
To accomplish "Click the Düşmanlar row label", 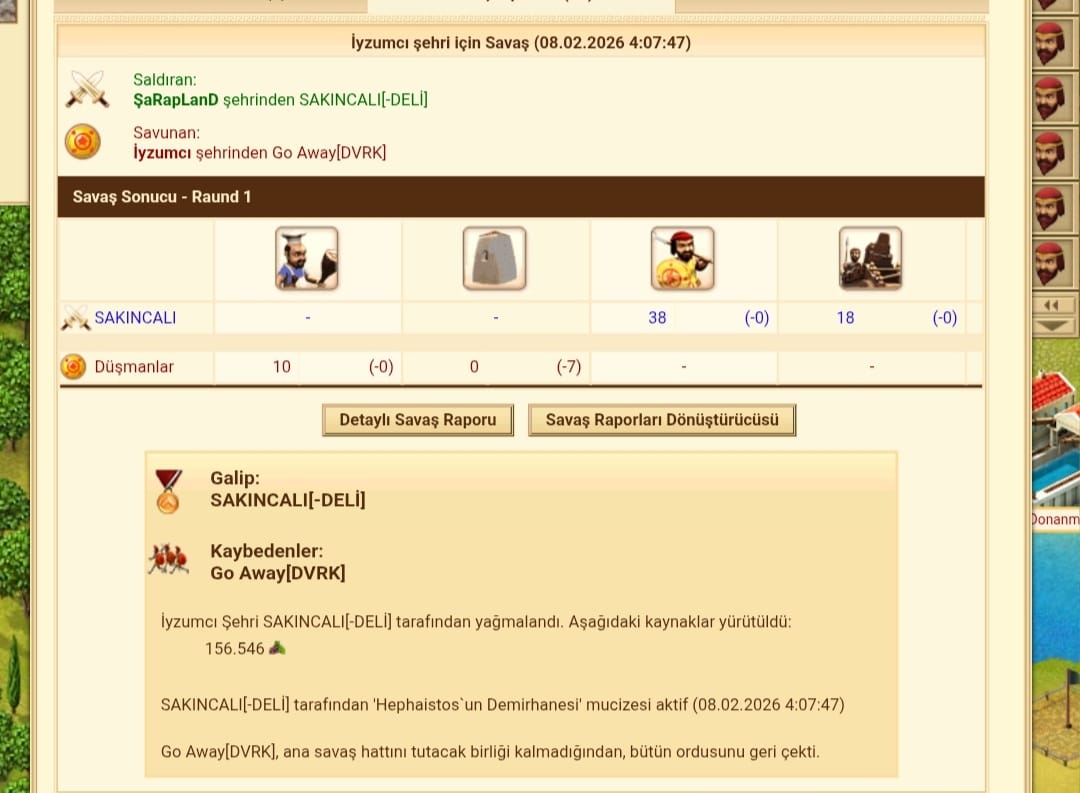I will click(x=134, y=367).
